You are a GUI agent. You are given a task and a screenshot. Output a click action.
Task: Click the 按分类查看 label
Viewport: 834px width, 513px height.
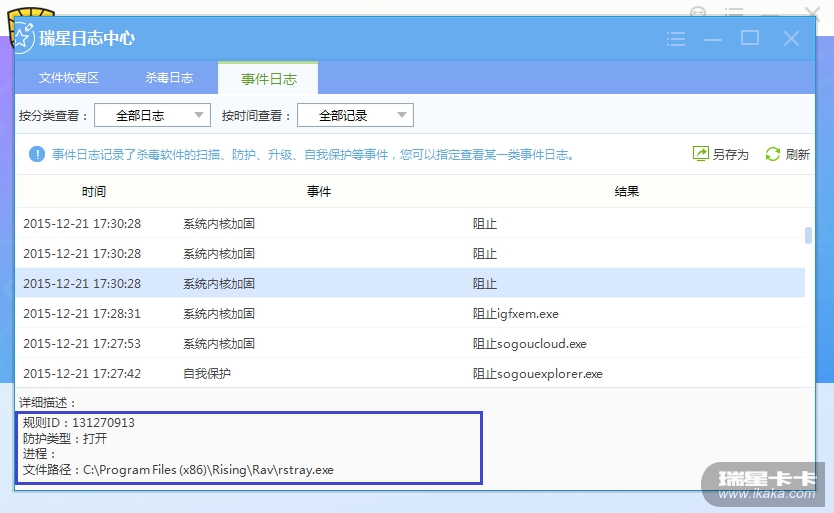[x=53, y=115]
